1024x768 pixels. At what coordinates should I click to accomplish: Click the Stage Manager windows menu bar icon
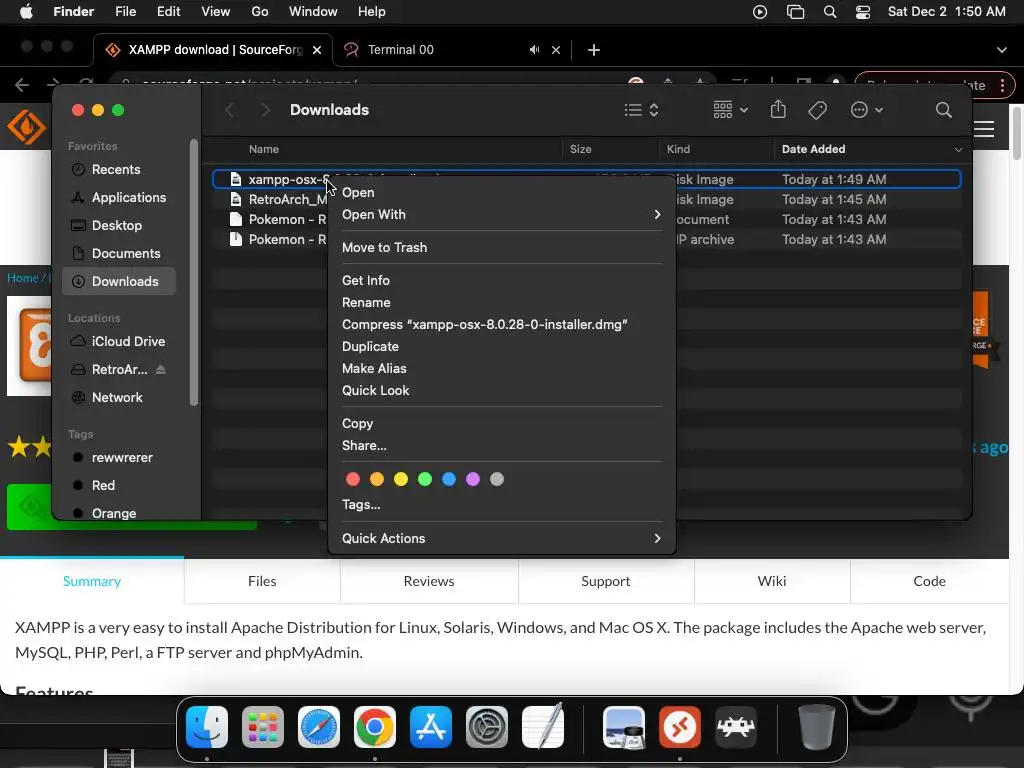(795, 12)
